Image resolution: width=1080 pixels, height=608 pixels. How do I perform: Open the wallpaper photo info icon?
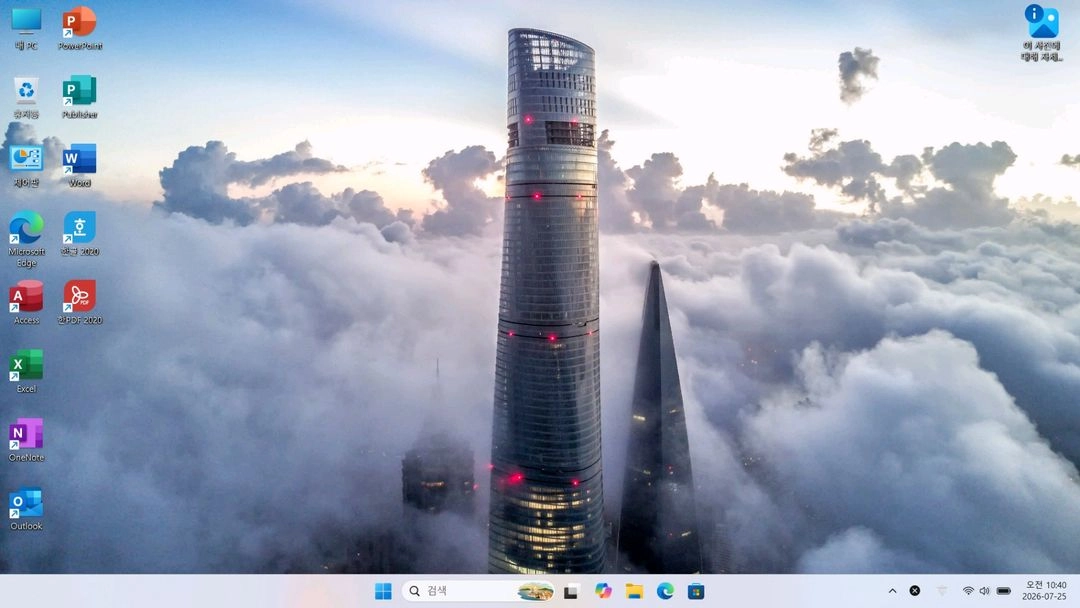[1041, 33]
